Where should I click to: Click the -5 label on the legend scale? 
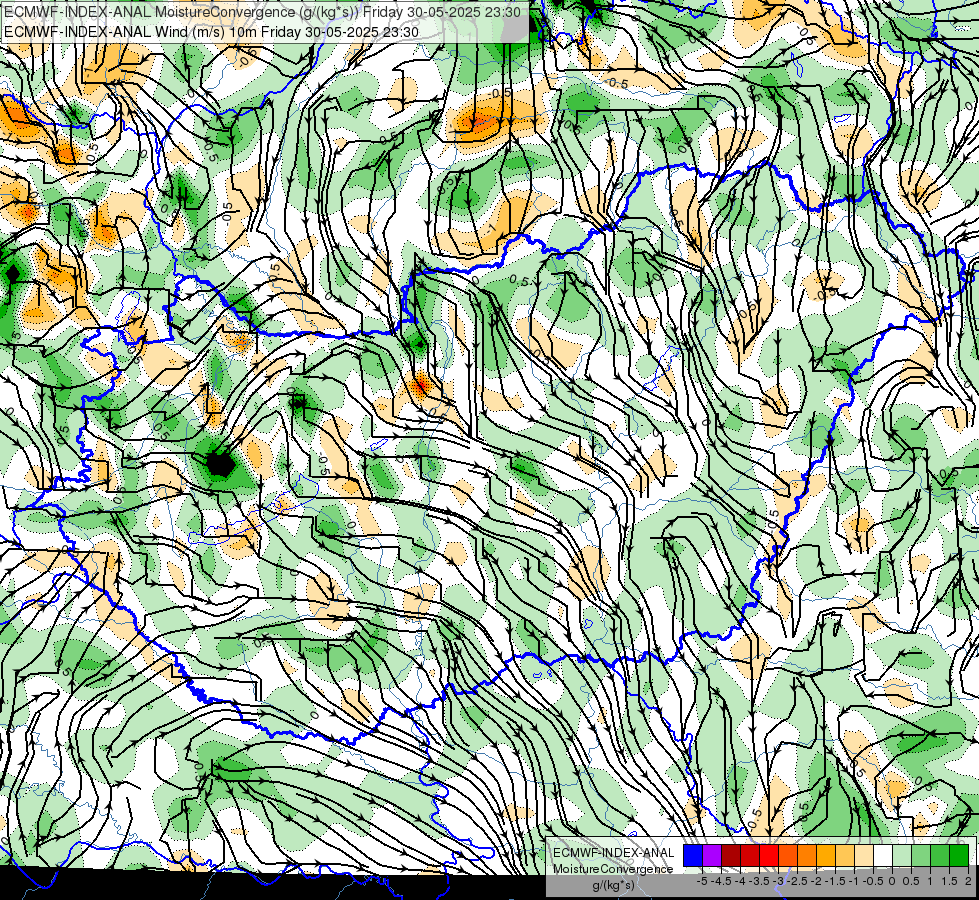tap(702, 881)
